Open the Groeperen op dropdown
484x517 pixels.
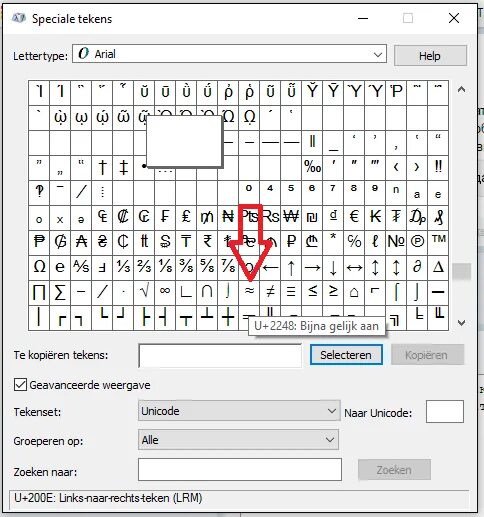click(238, 440)
